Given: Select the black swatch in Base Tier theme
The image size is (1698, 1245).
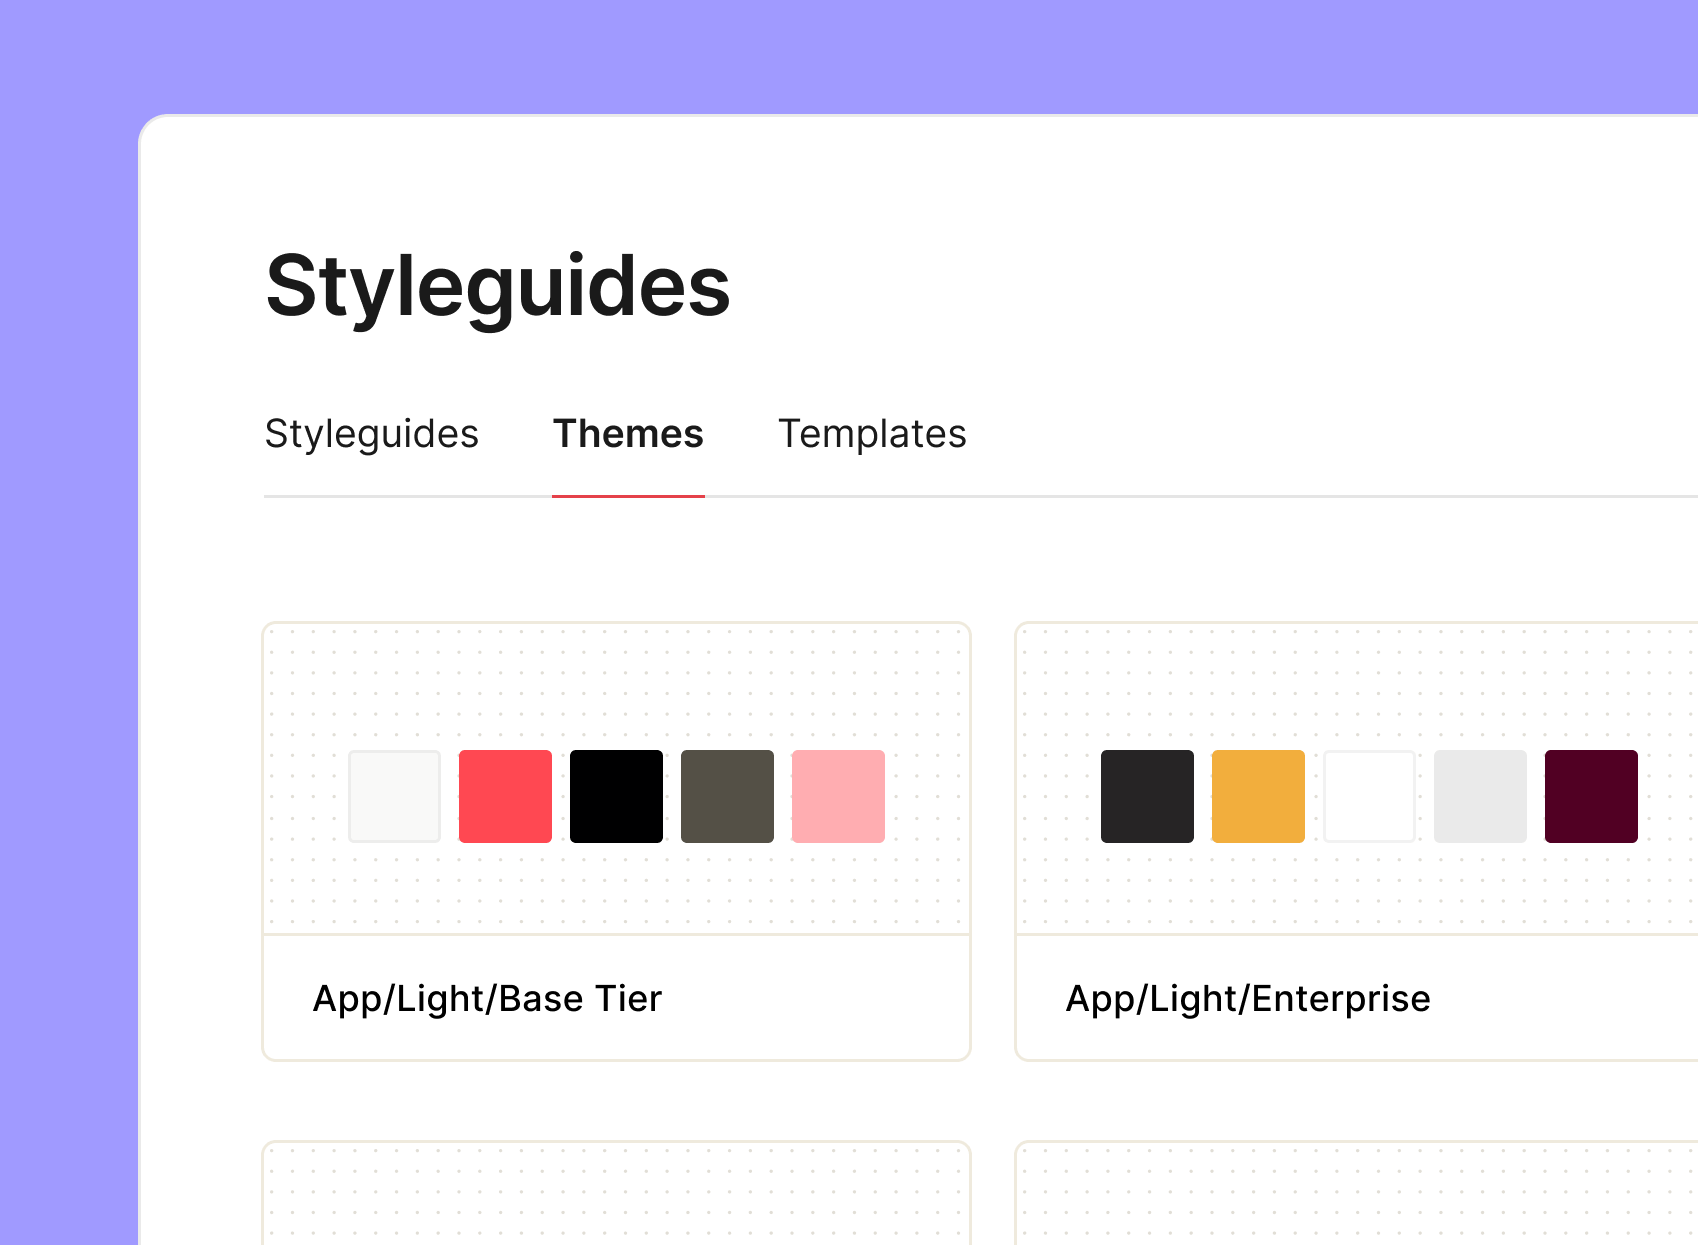Looking at the screenshot, I should tap(616, 796).
